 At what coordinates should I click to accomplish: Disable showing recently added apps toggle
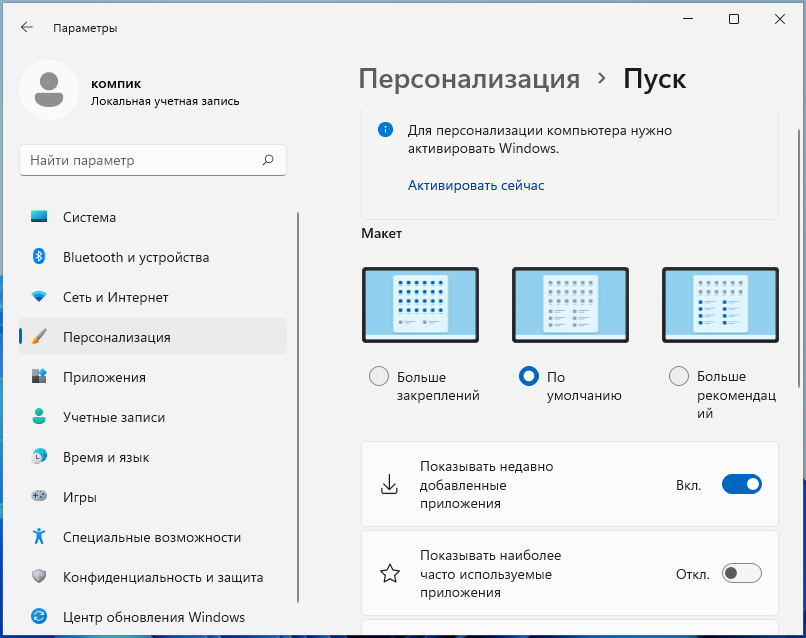(741, 485)
